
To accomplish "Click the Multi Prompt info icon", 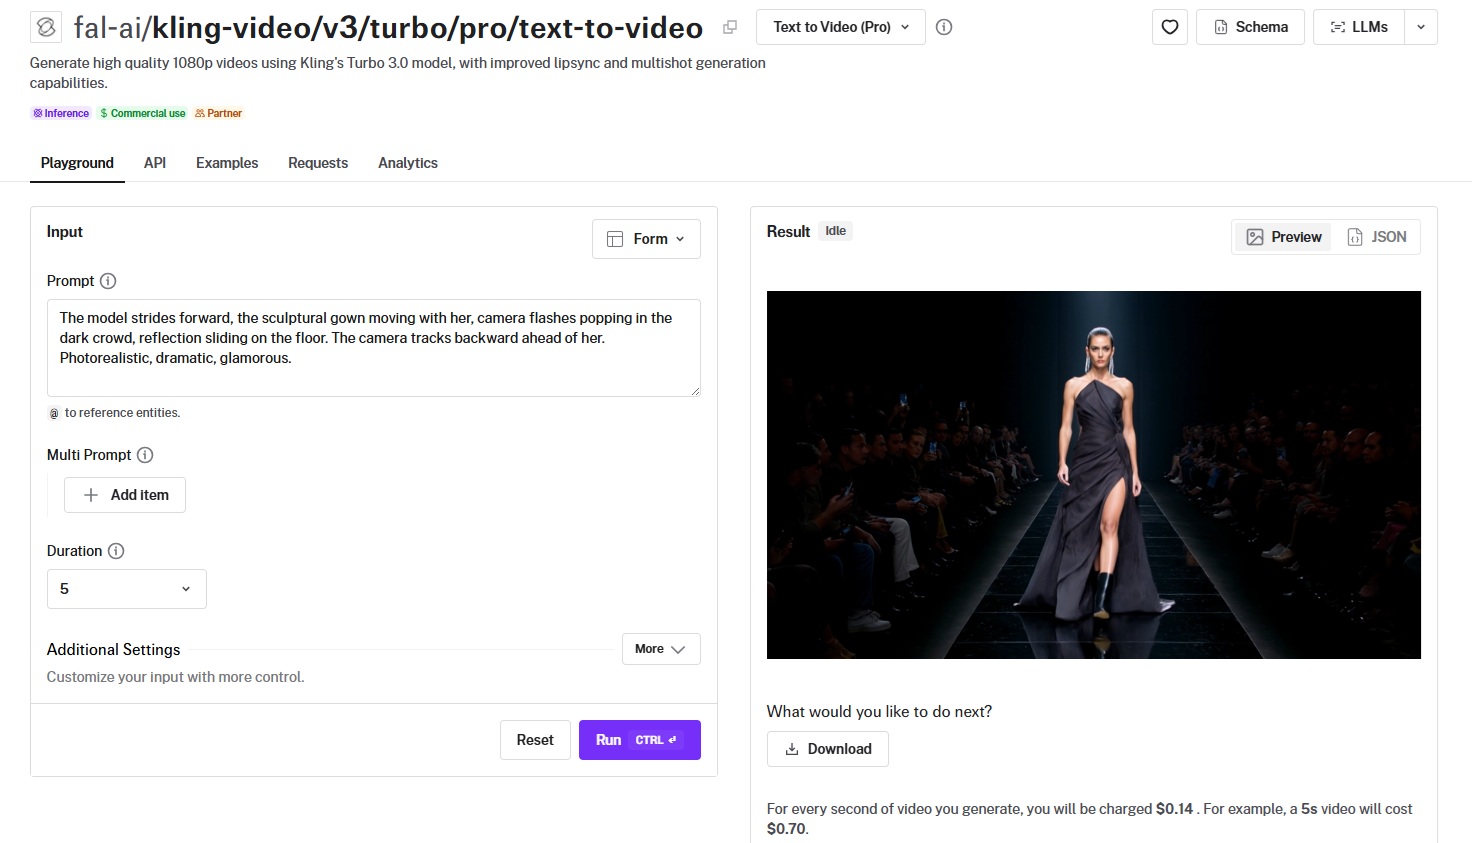I will pyautogui.click(x=145, y=455).
